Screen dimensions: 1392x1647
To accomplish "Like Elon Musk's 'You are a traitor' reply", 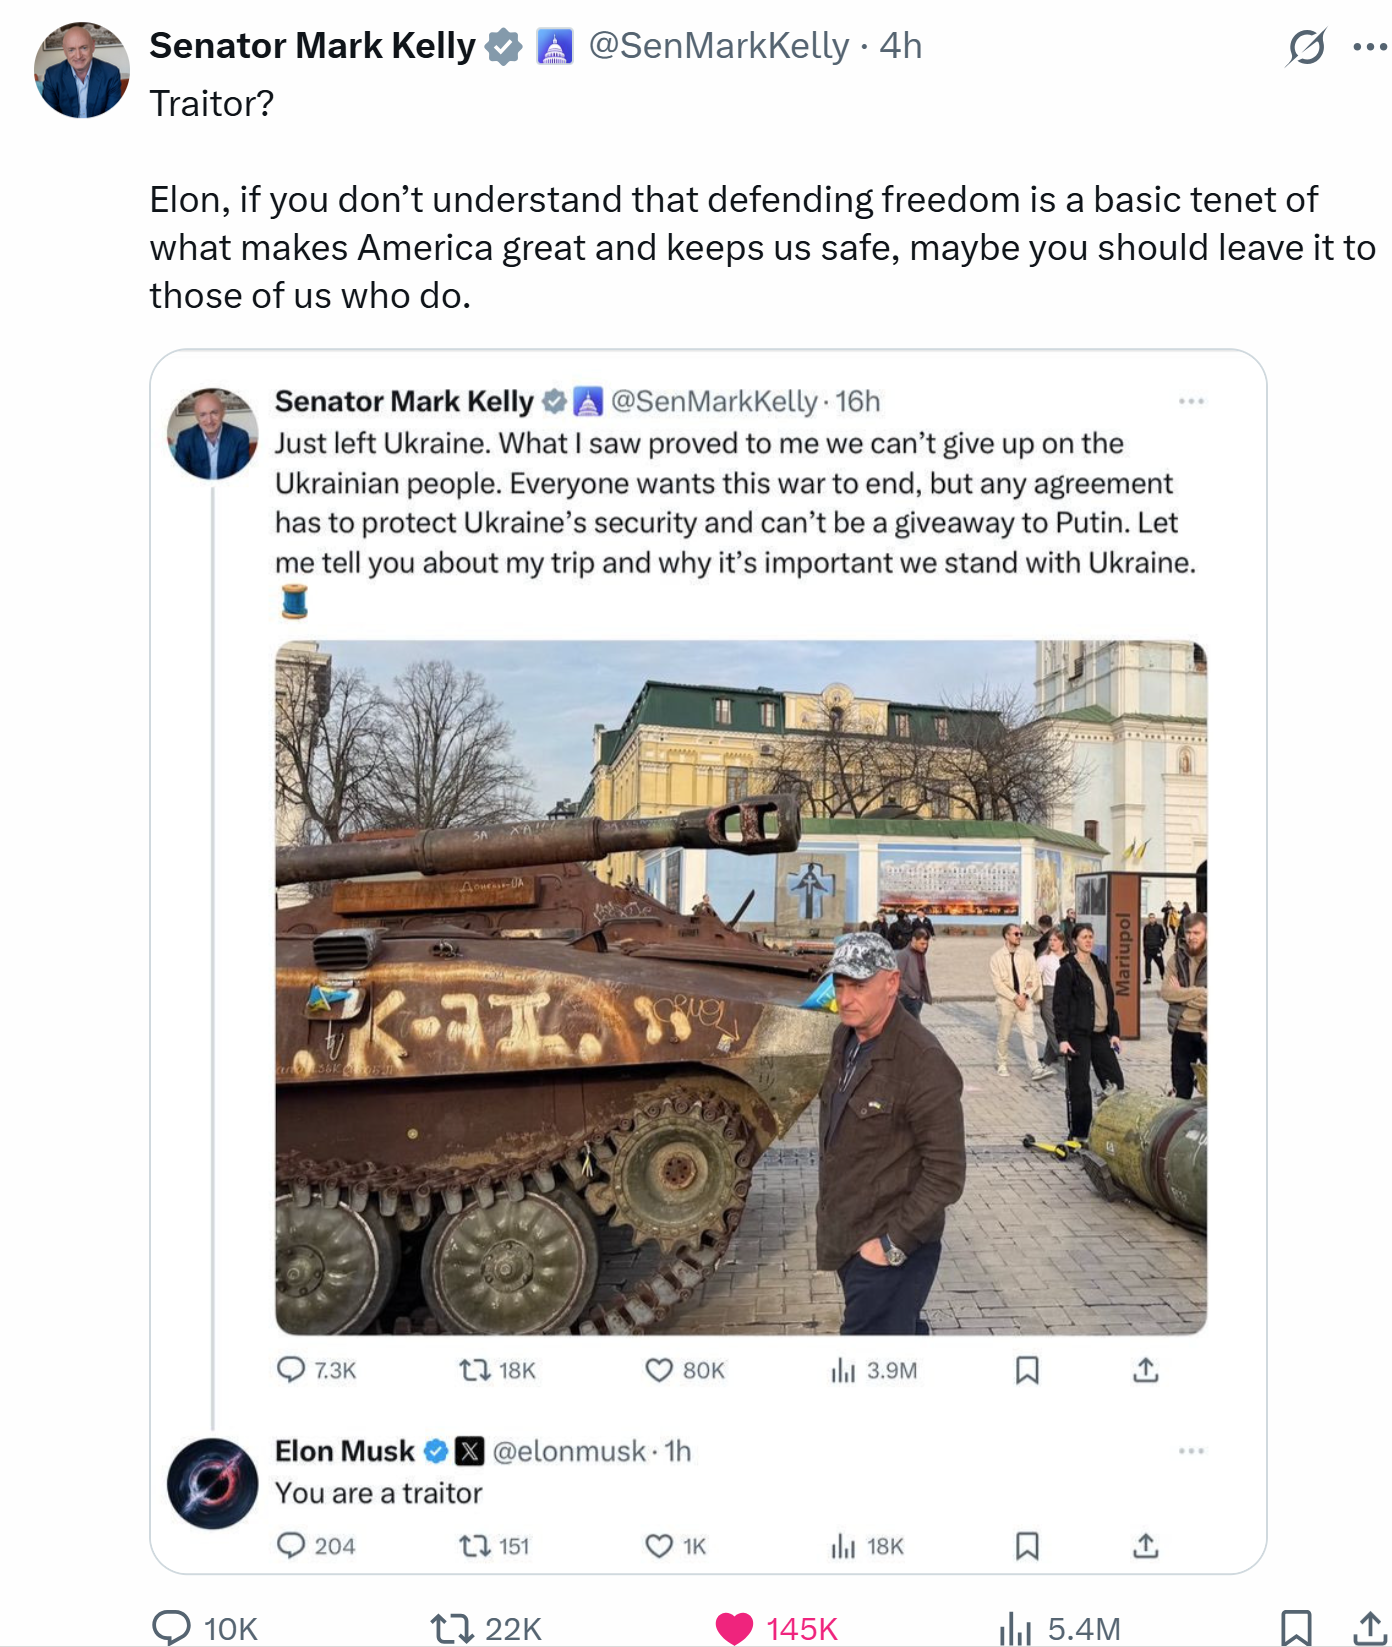I will pyautogui.click(x=659, y=1546).
